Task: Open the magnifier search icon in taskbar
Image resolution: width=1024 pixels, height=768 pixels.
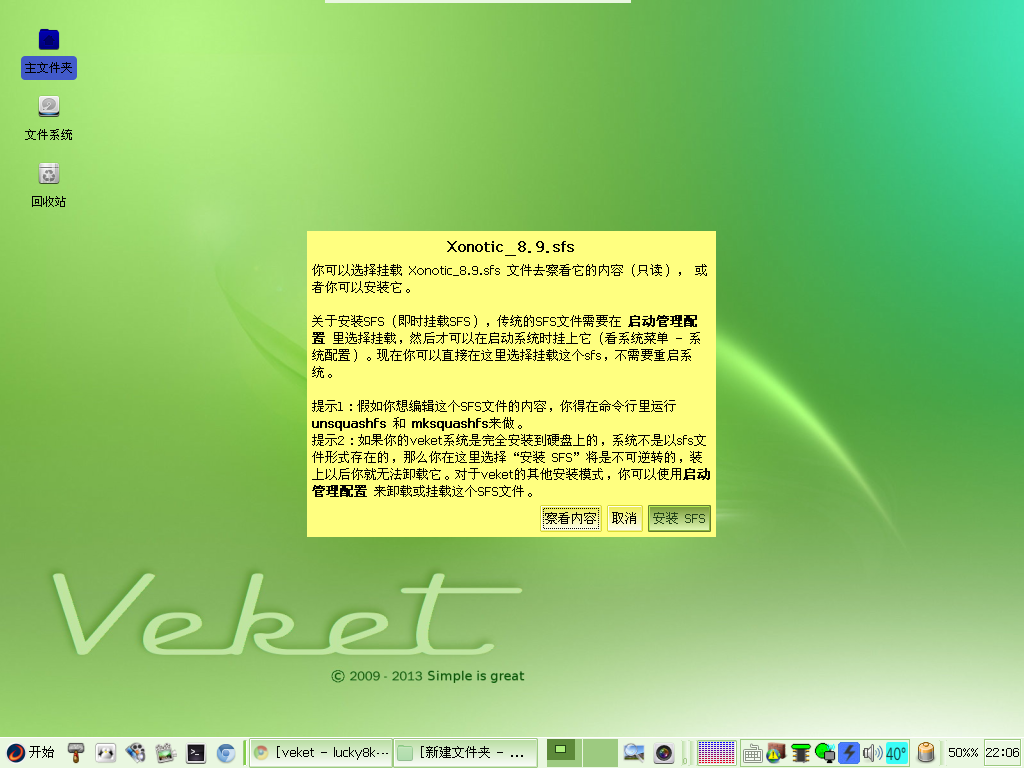Action: pyautogui.click(x=633, y=753)
